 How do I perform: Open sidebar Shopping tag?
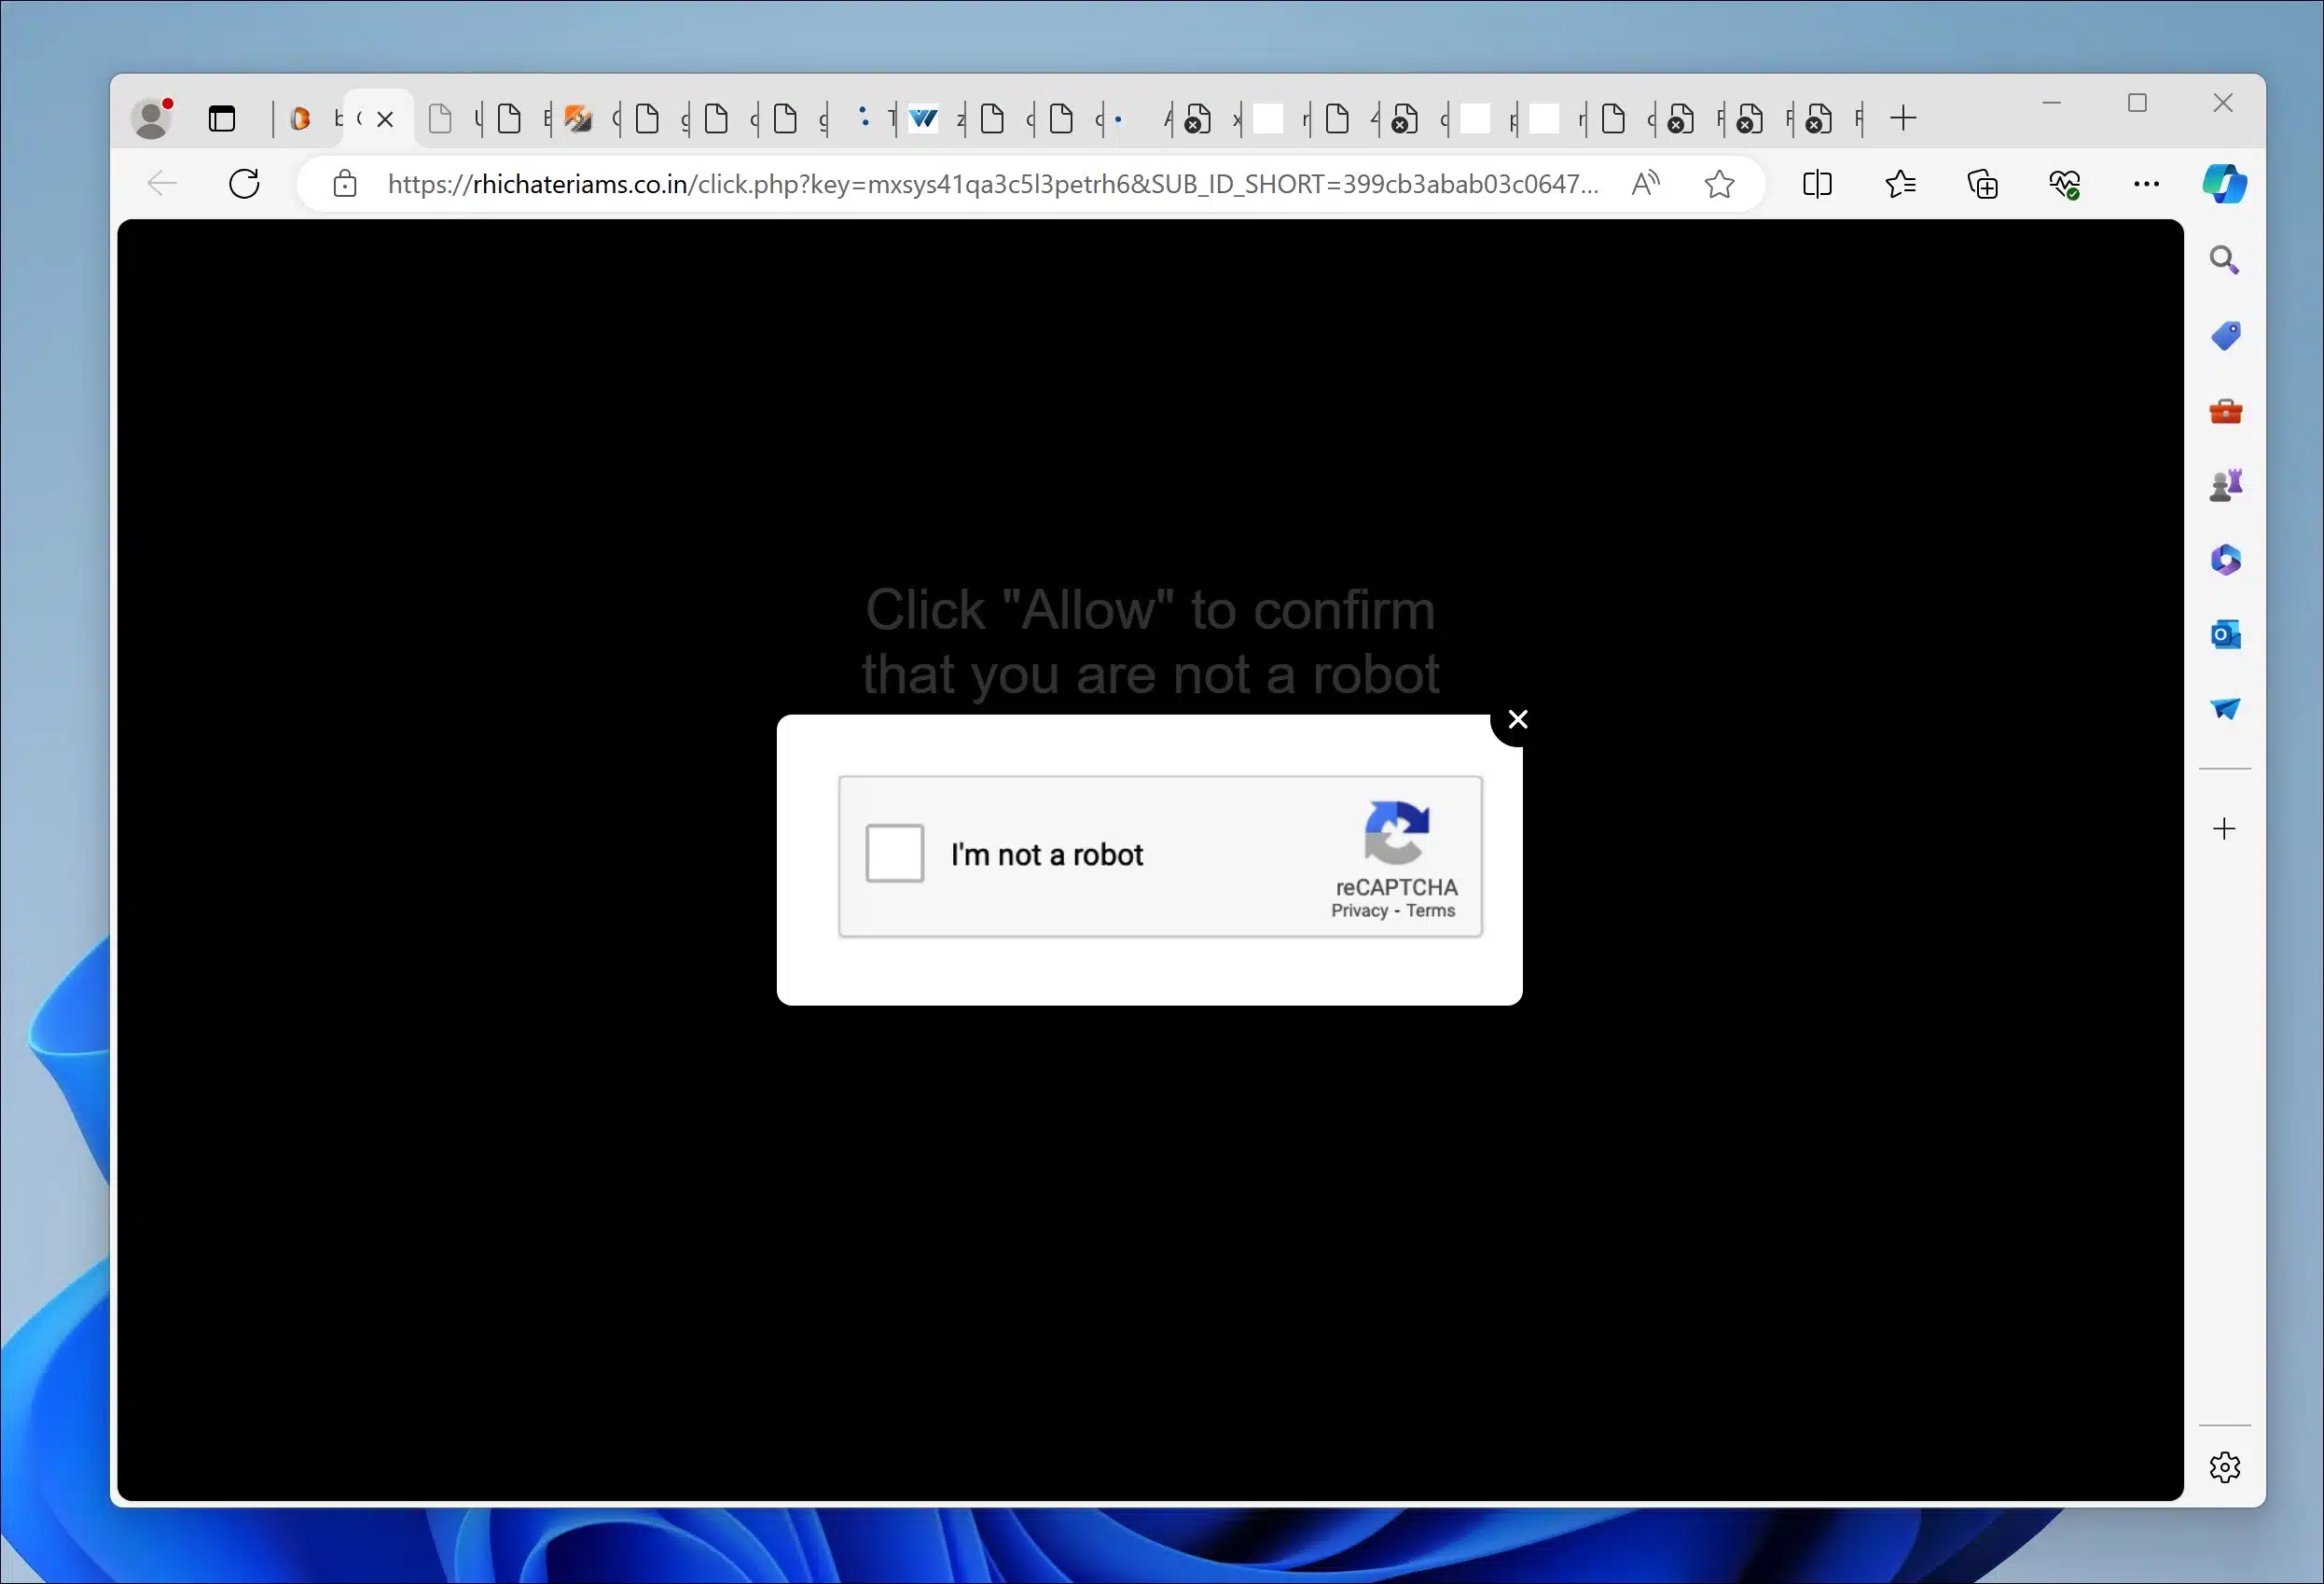click(x=2225, y=335)
